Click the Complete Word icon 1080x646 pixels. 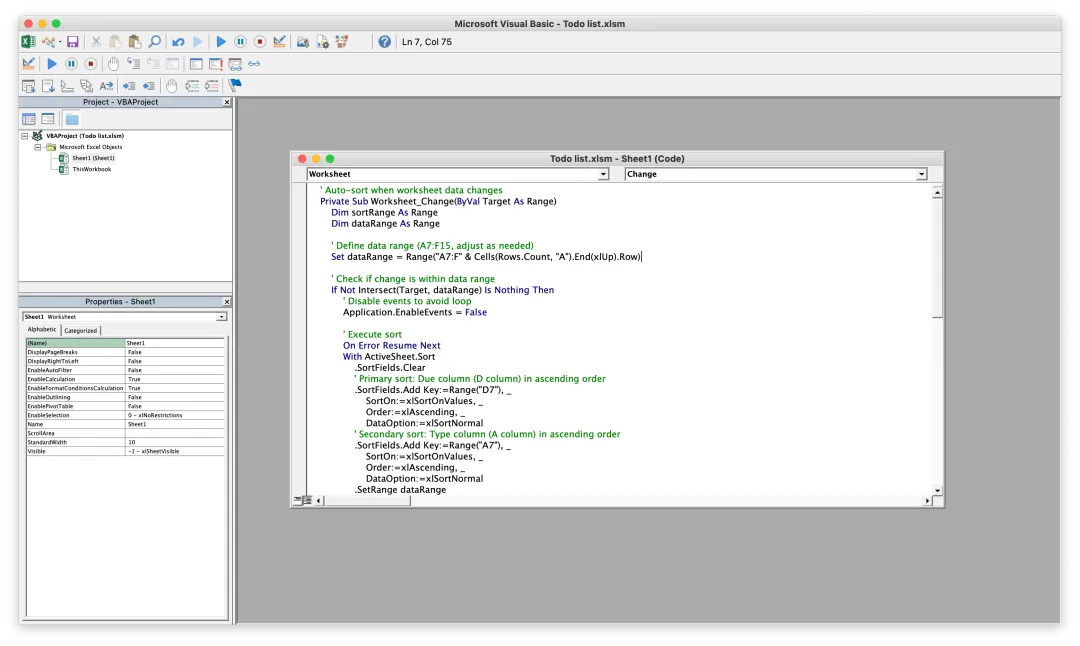(106, 85)
